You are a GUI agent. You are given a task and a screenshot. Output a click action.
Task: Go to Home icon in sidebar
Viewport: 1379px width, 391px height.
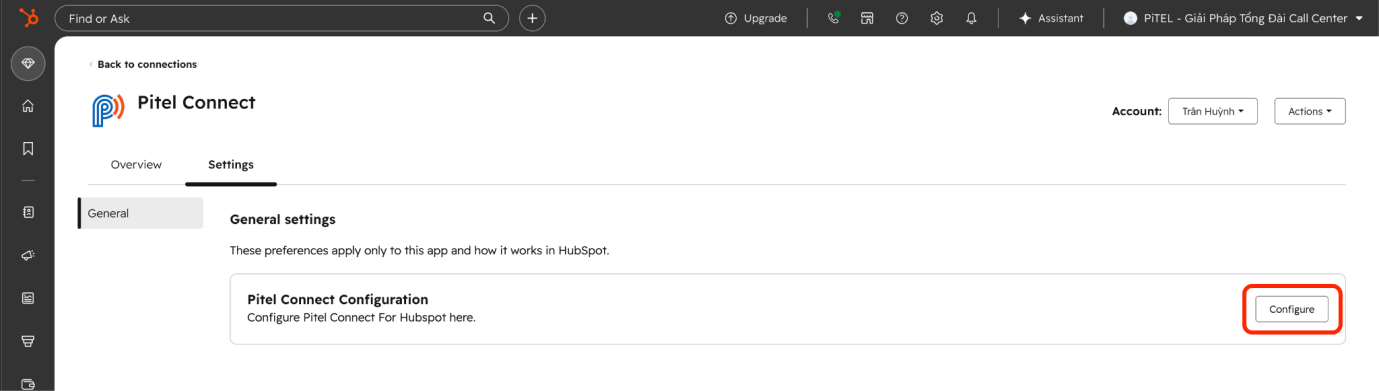pos(28,106)
